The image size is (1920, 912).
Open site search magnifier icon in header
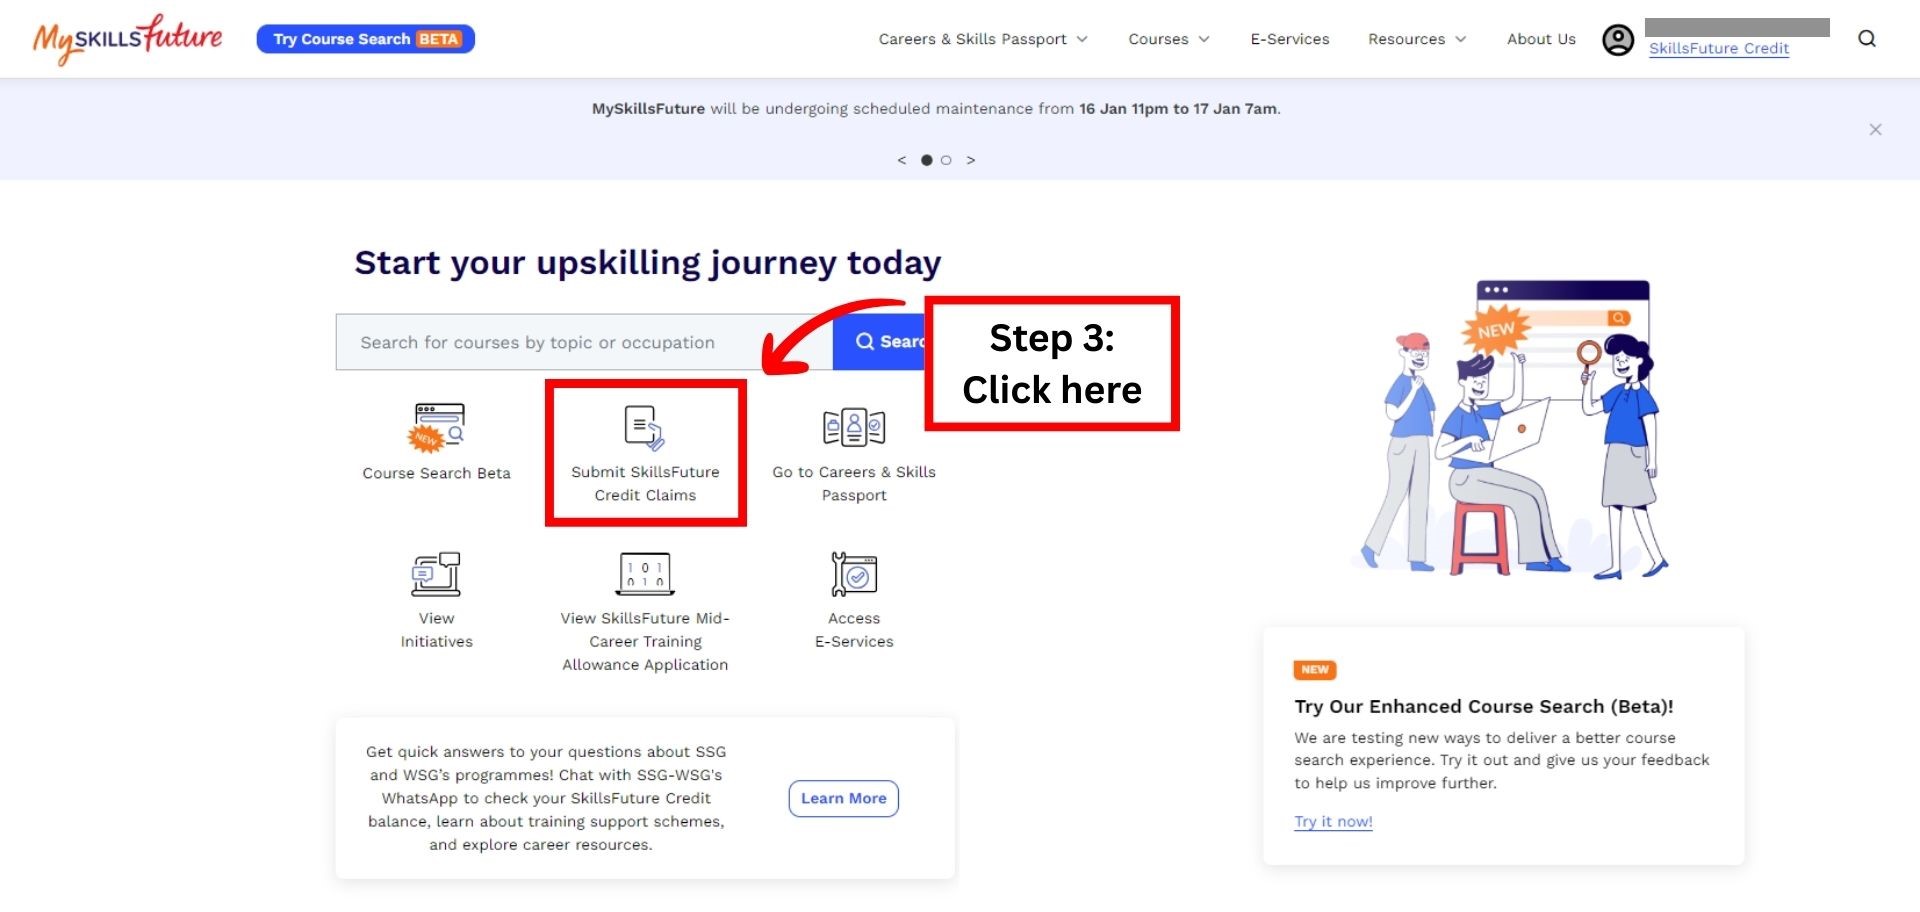[x=1867, y=39]
